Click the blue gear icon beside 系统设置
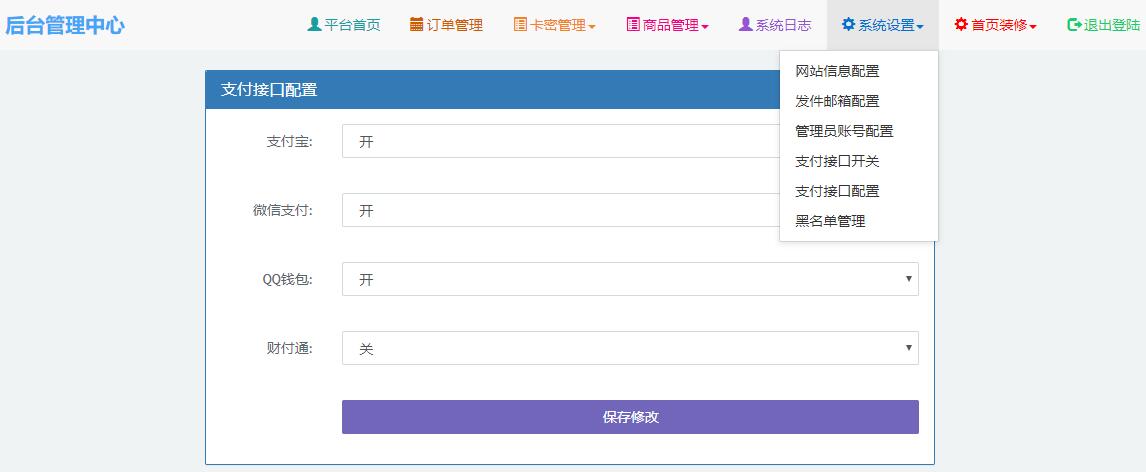Viewport: 1146px width, 472px height. pos(848,24)
